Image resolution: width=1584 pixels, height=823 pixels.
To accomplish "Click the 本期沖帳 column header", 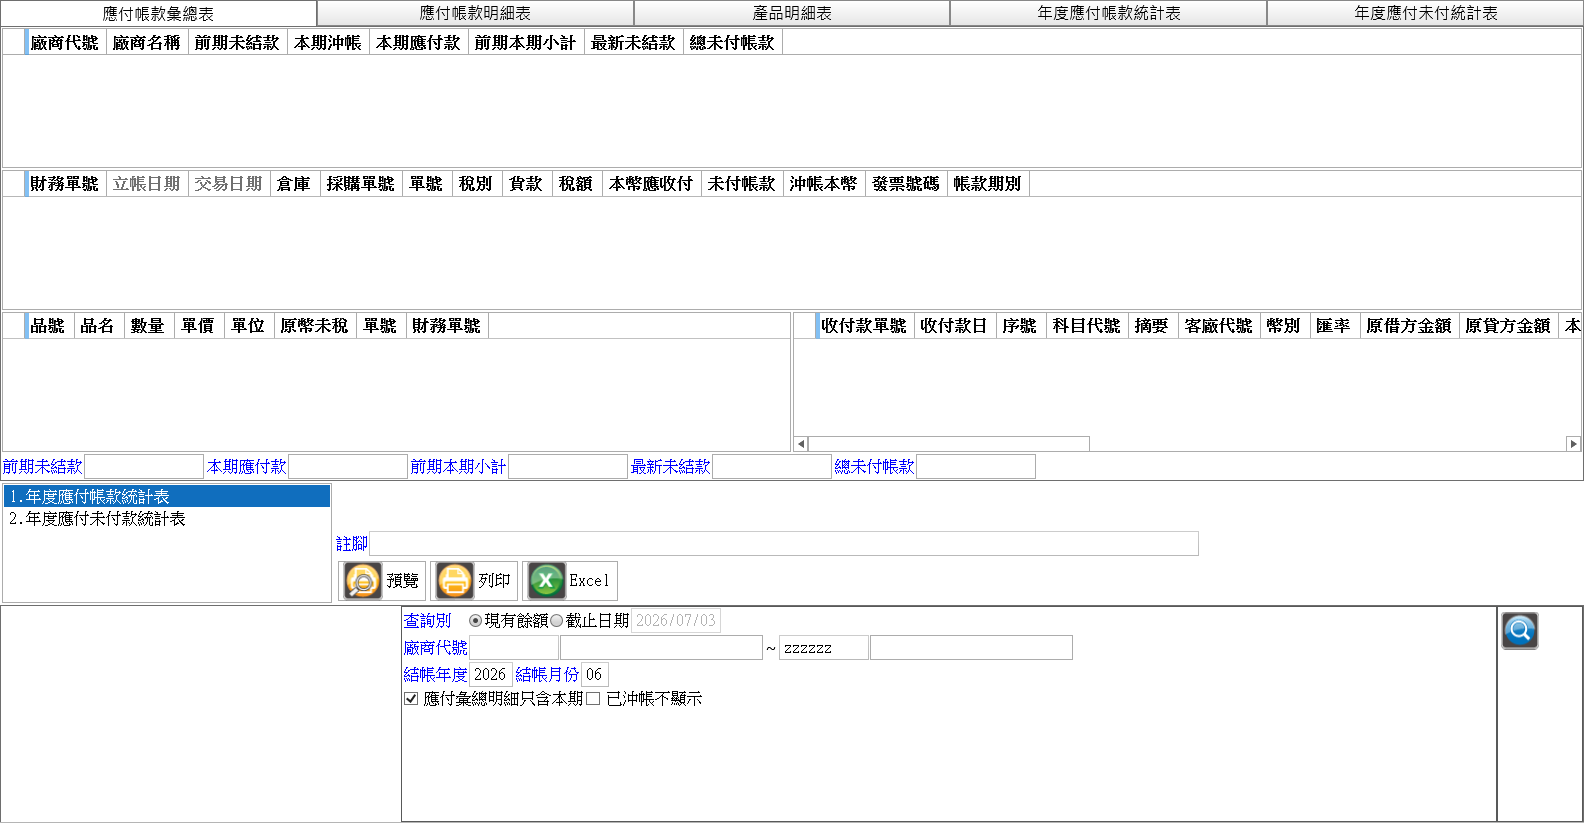I will [x=328, y=43].
